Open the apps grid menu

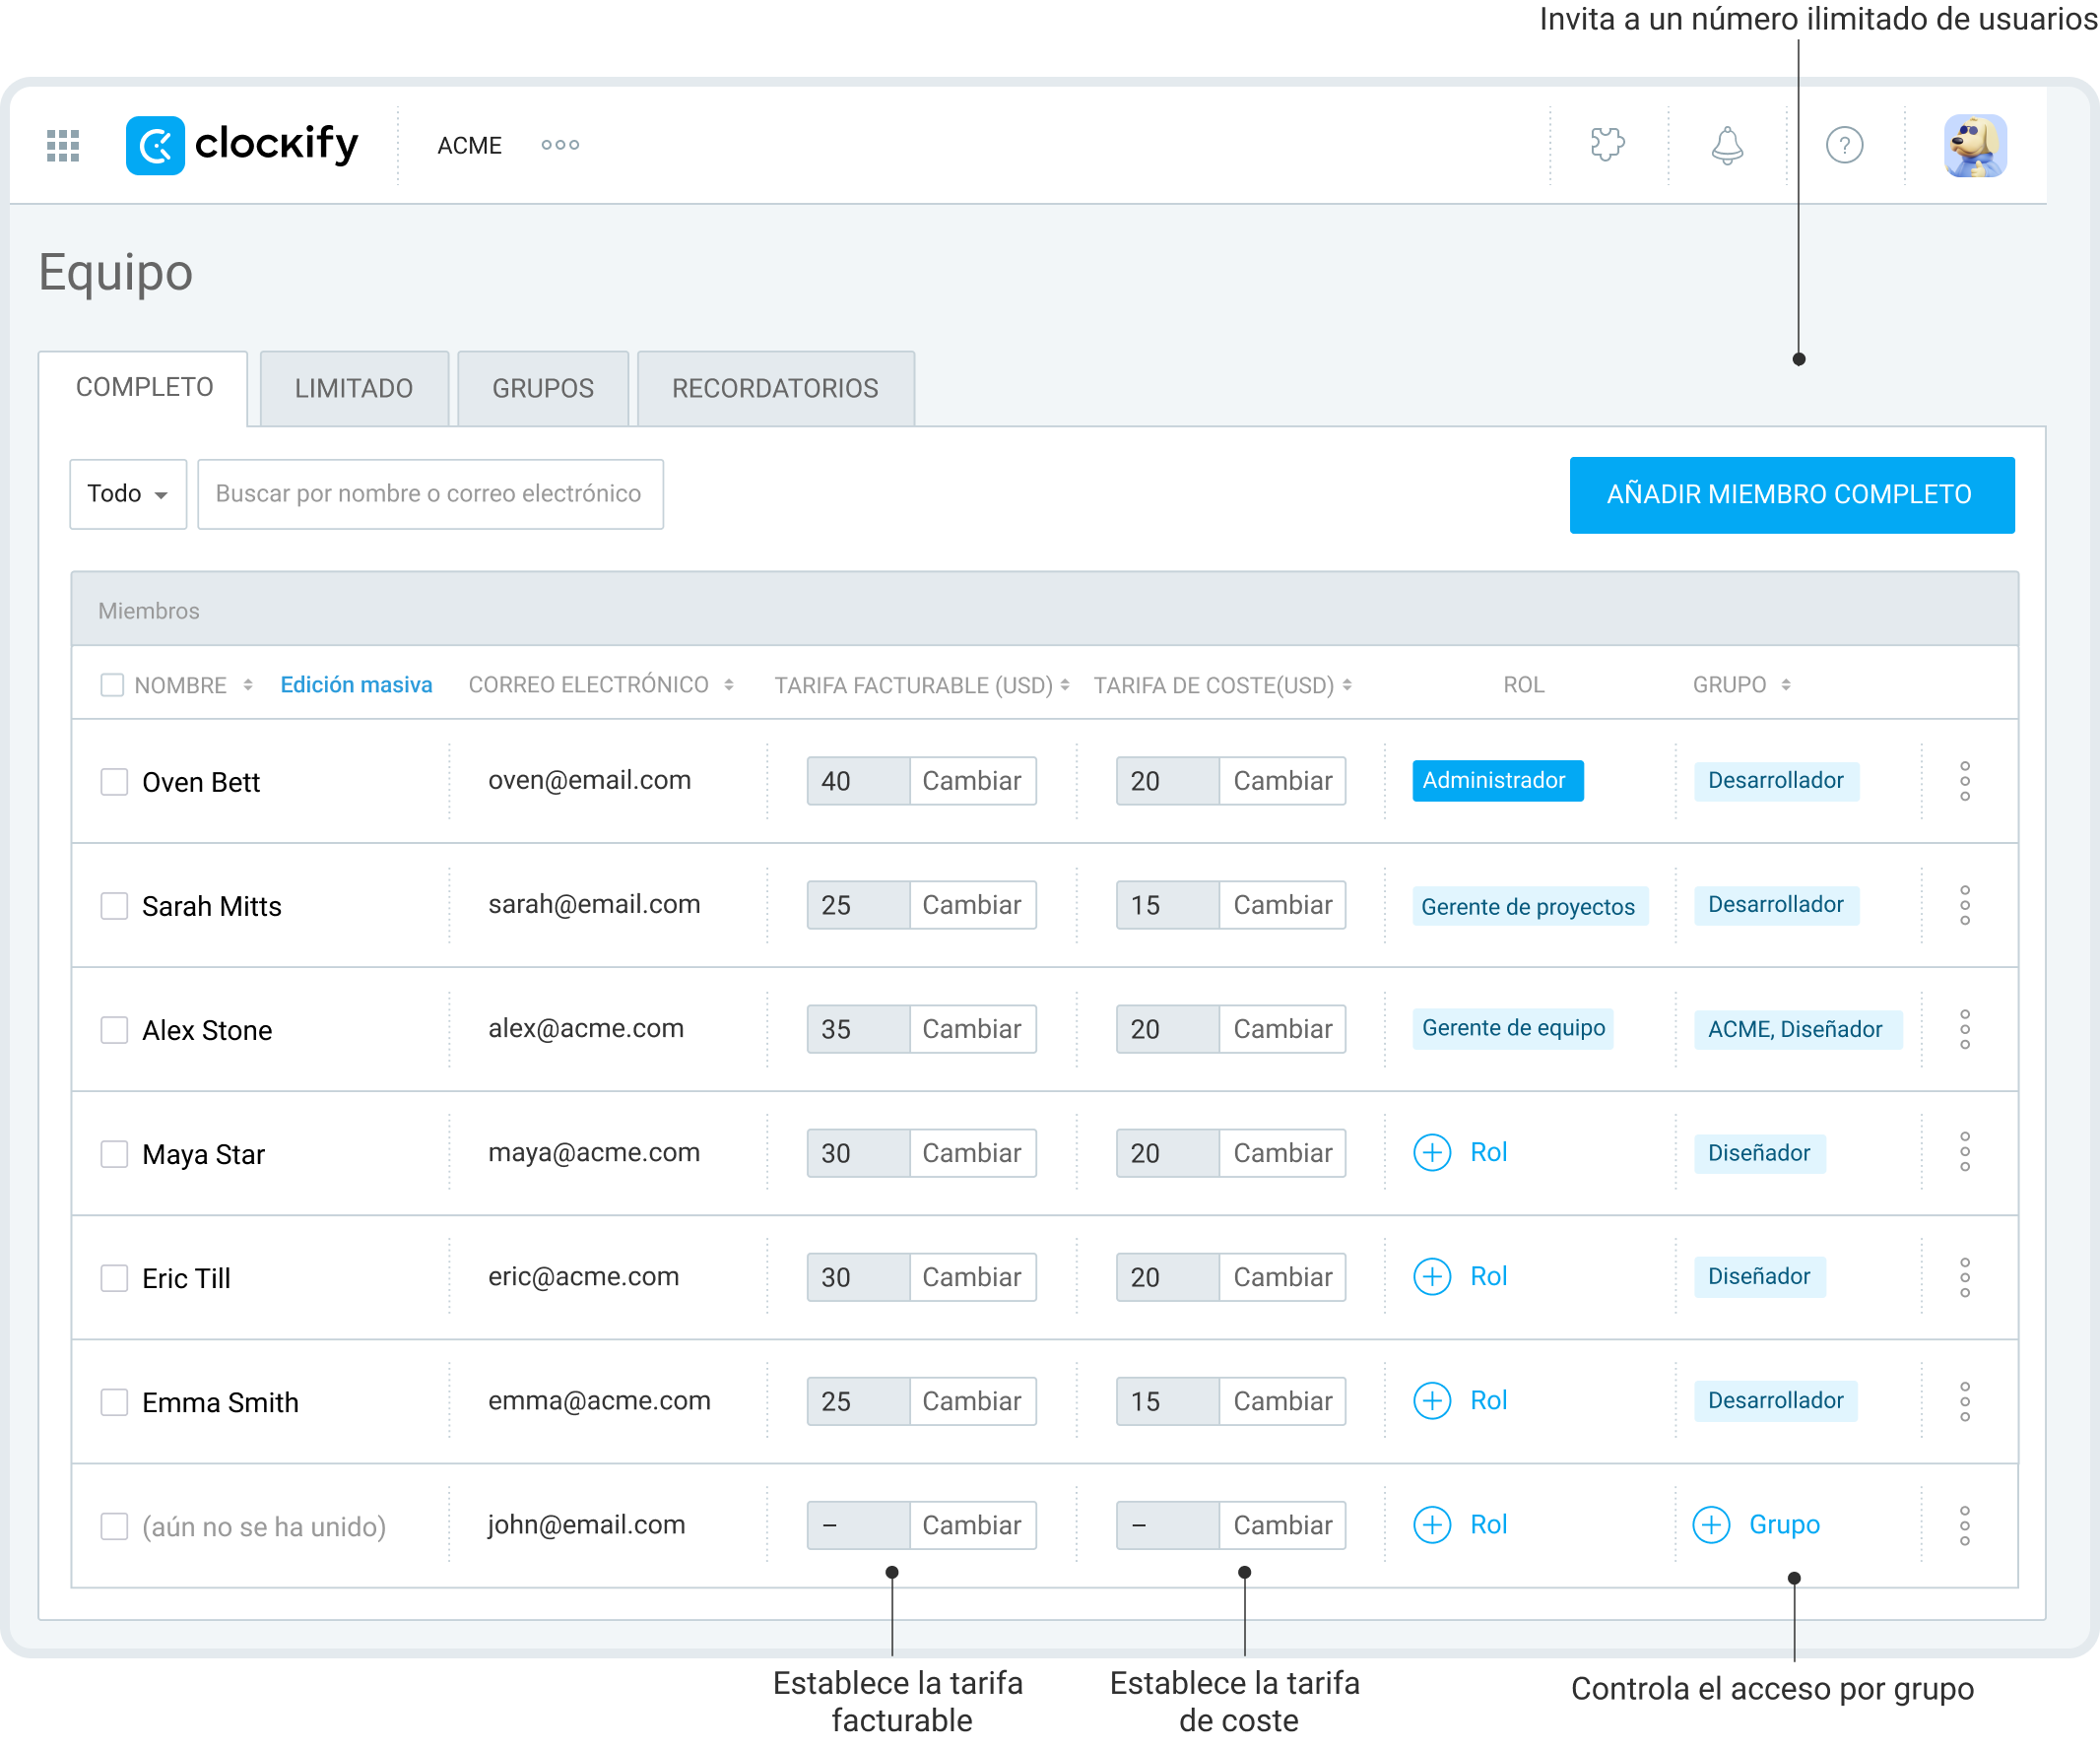[x=62, y=145]
